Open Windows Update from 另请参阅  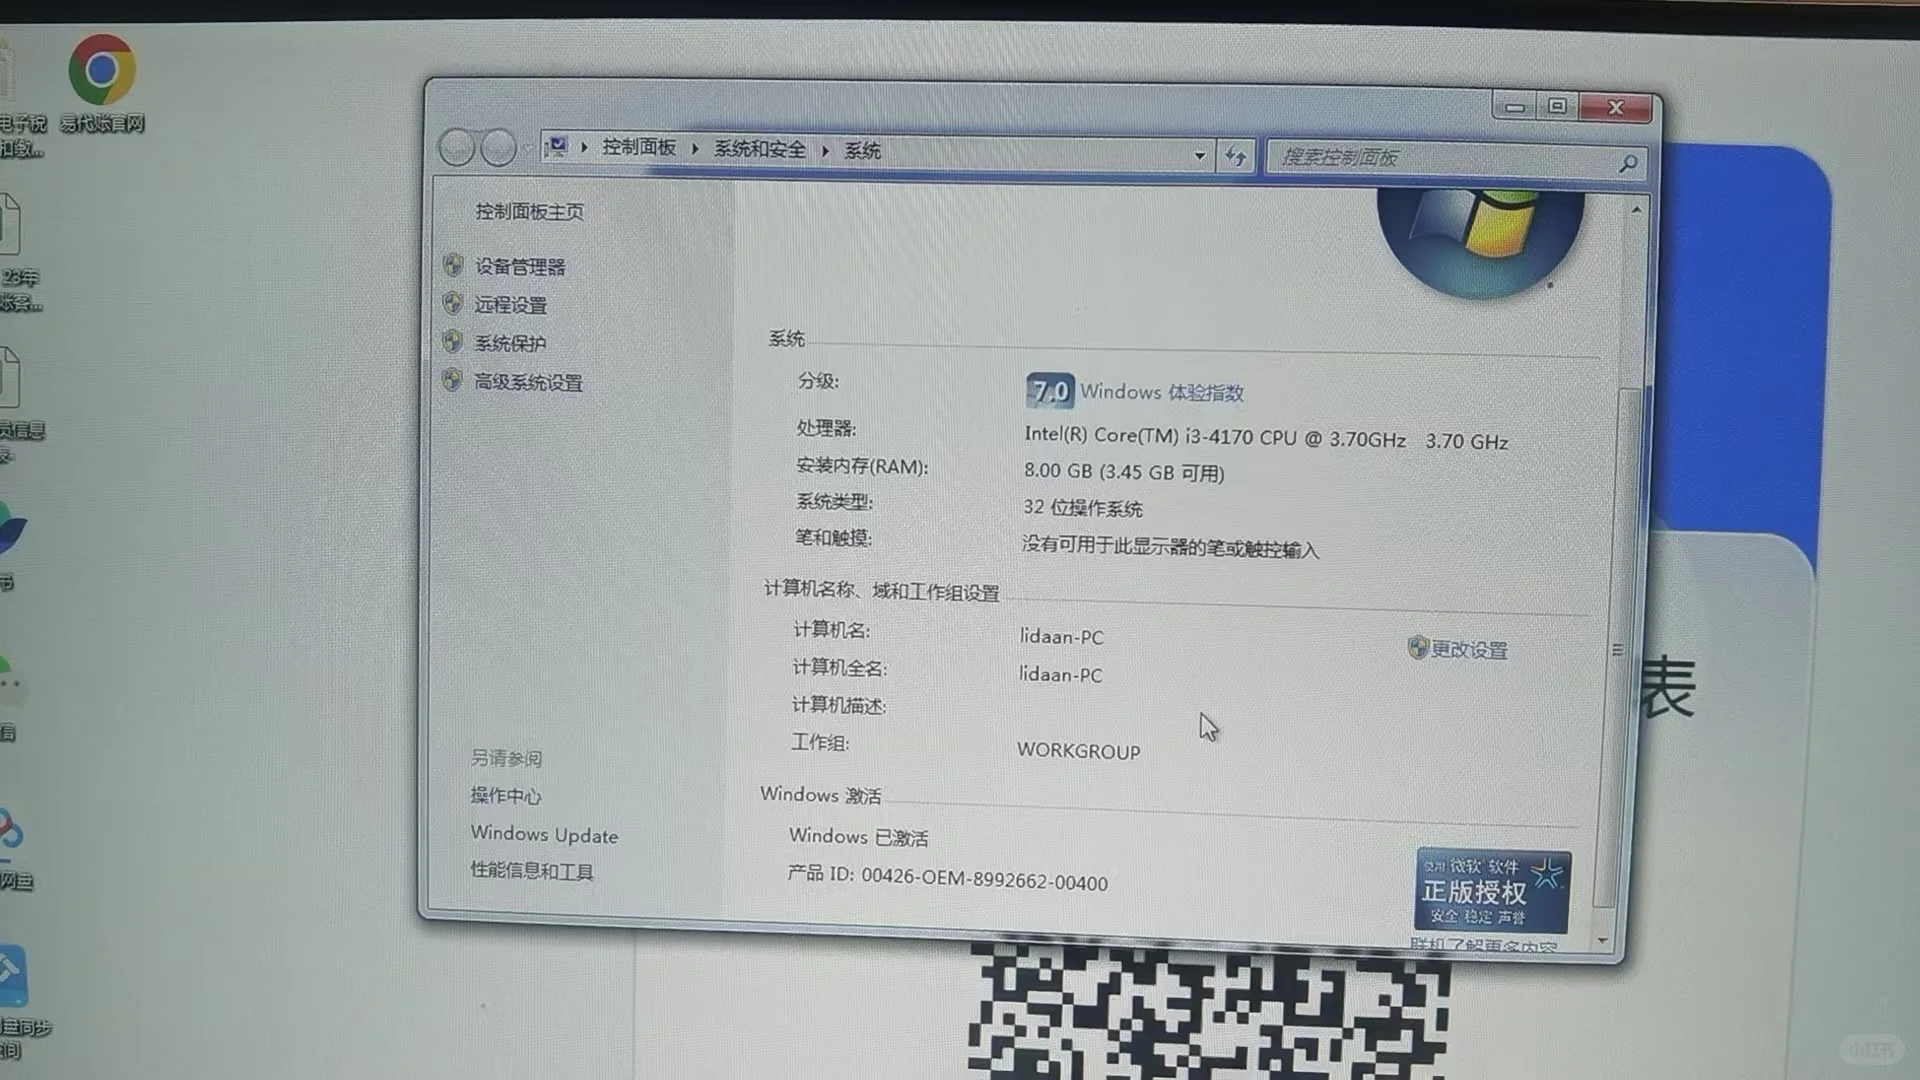coord(544,834)
